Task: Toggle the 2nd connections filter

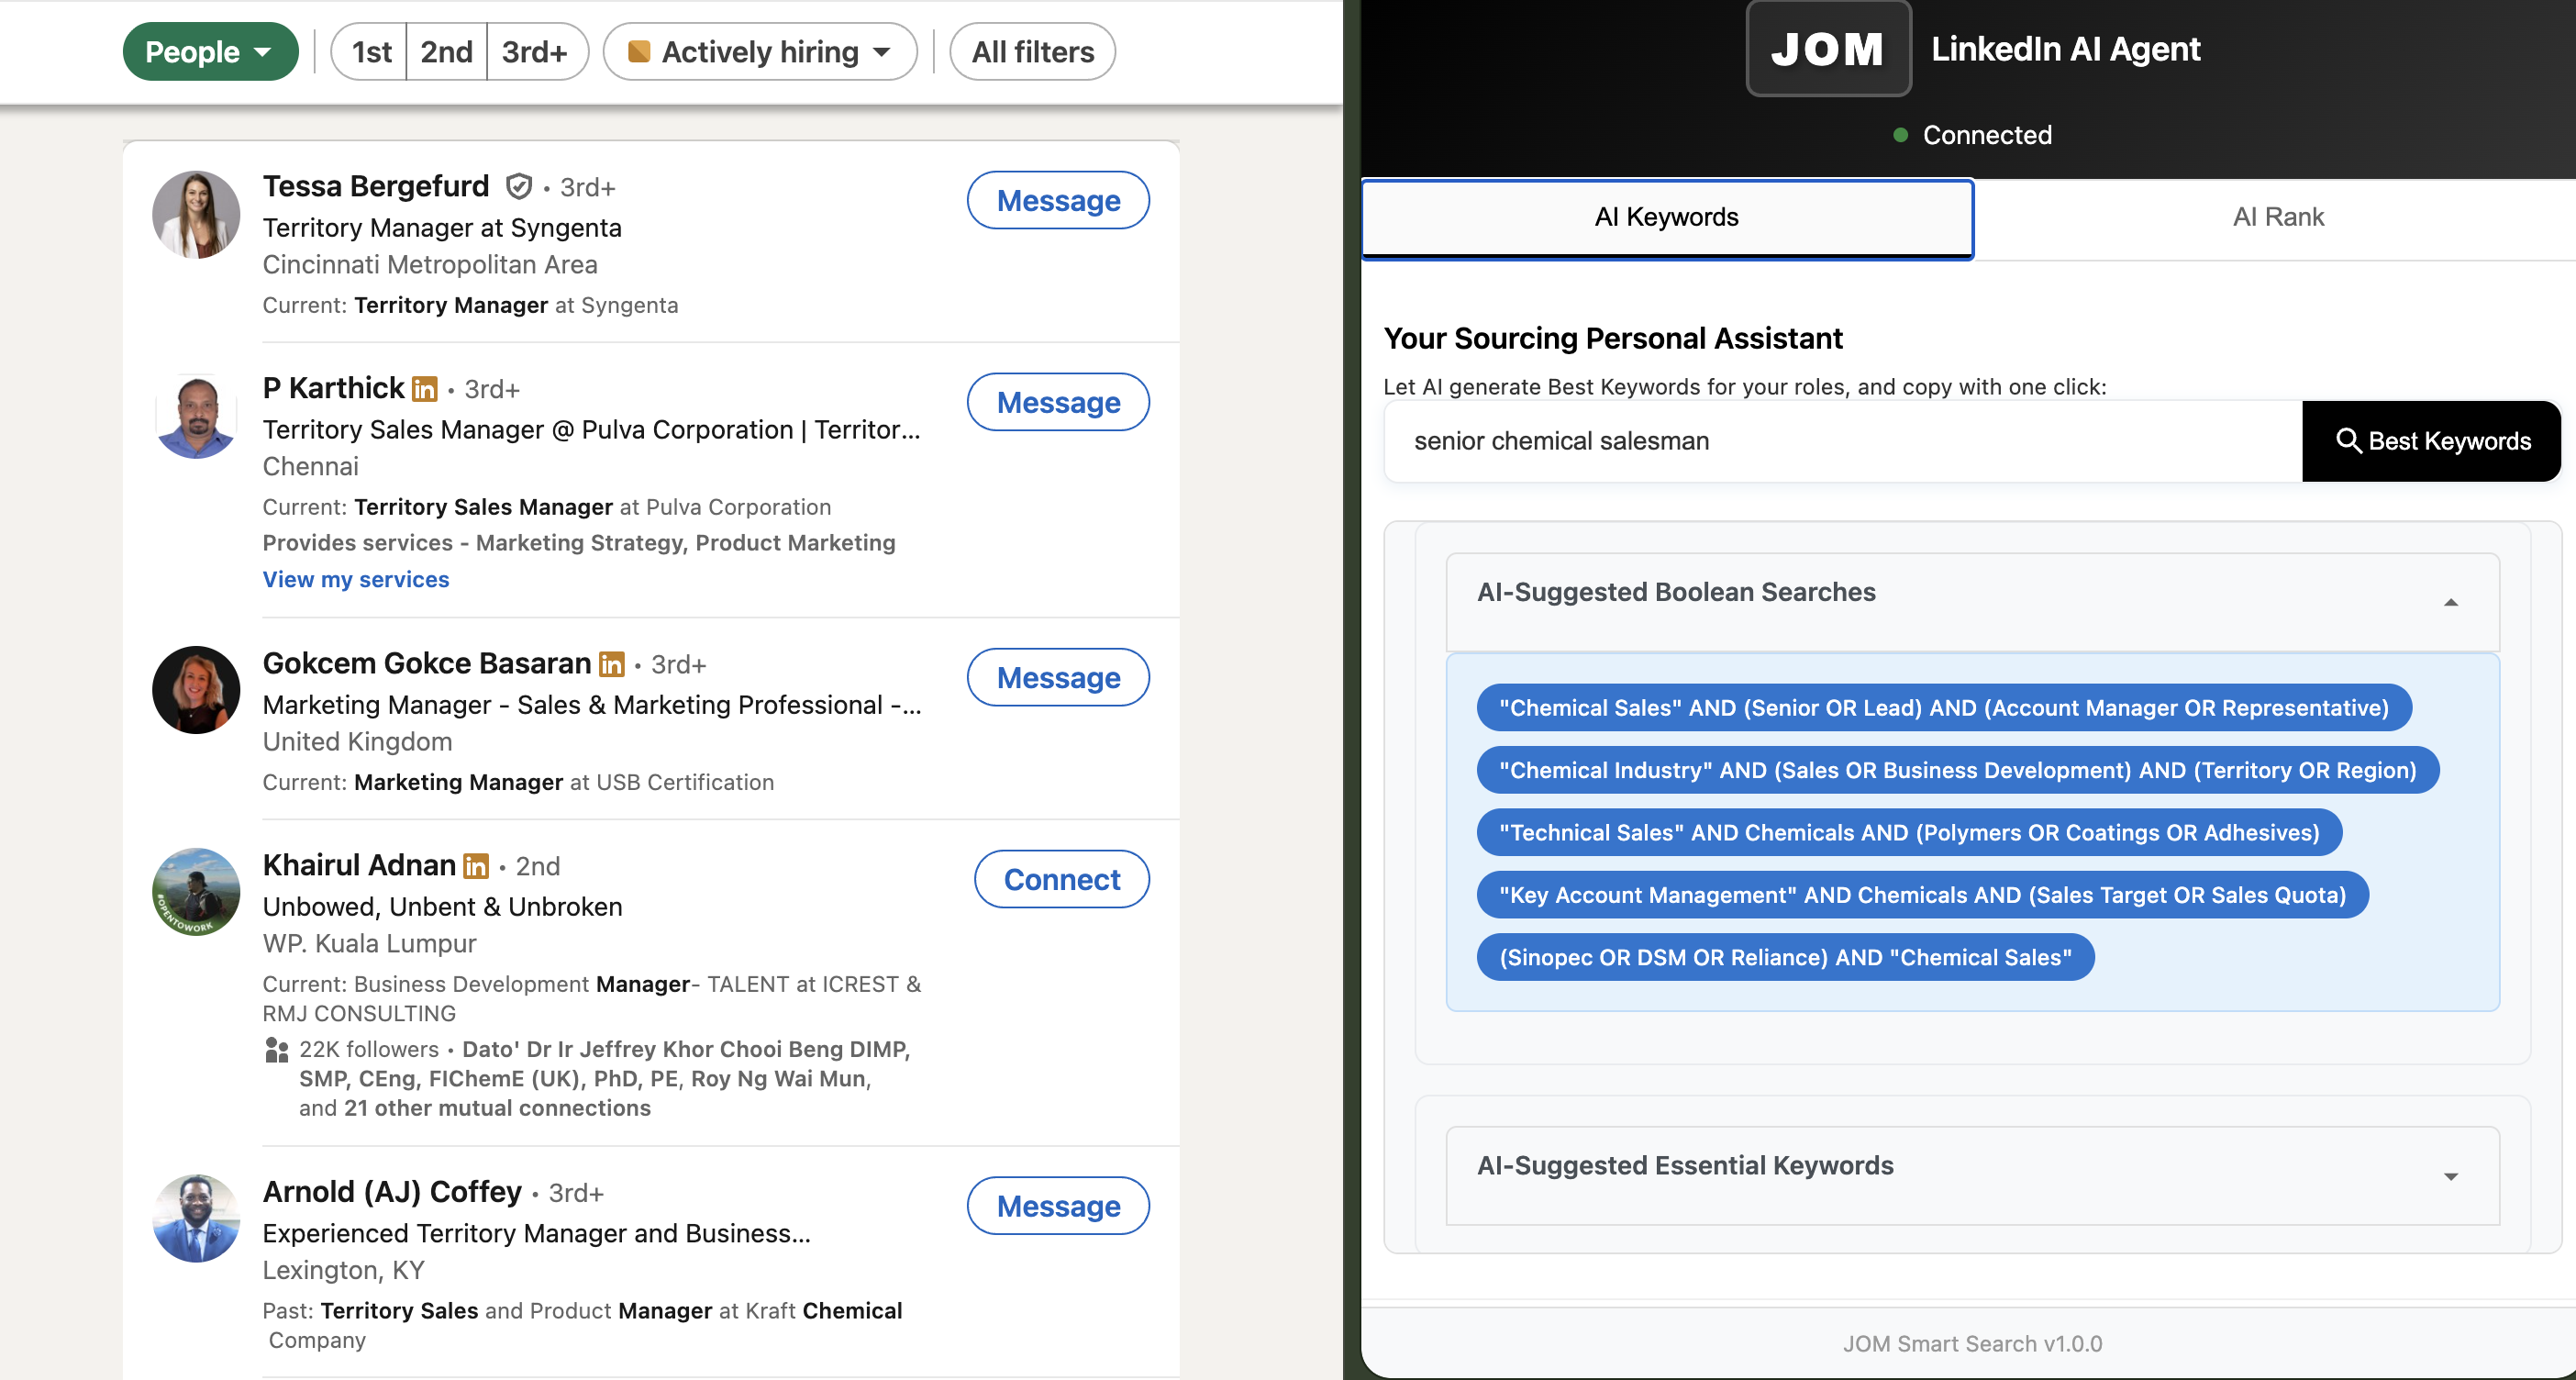Action: (446, 52)
